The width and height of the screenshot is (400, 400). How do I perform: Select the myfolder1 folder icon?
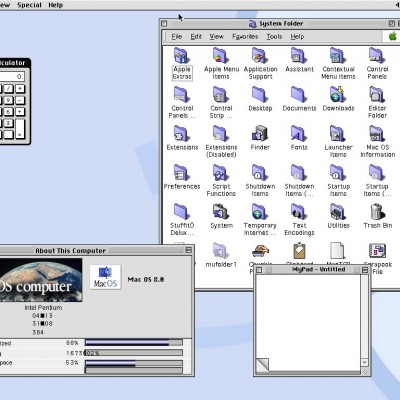tap(221, 251)
